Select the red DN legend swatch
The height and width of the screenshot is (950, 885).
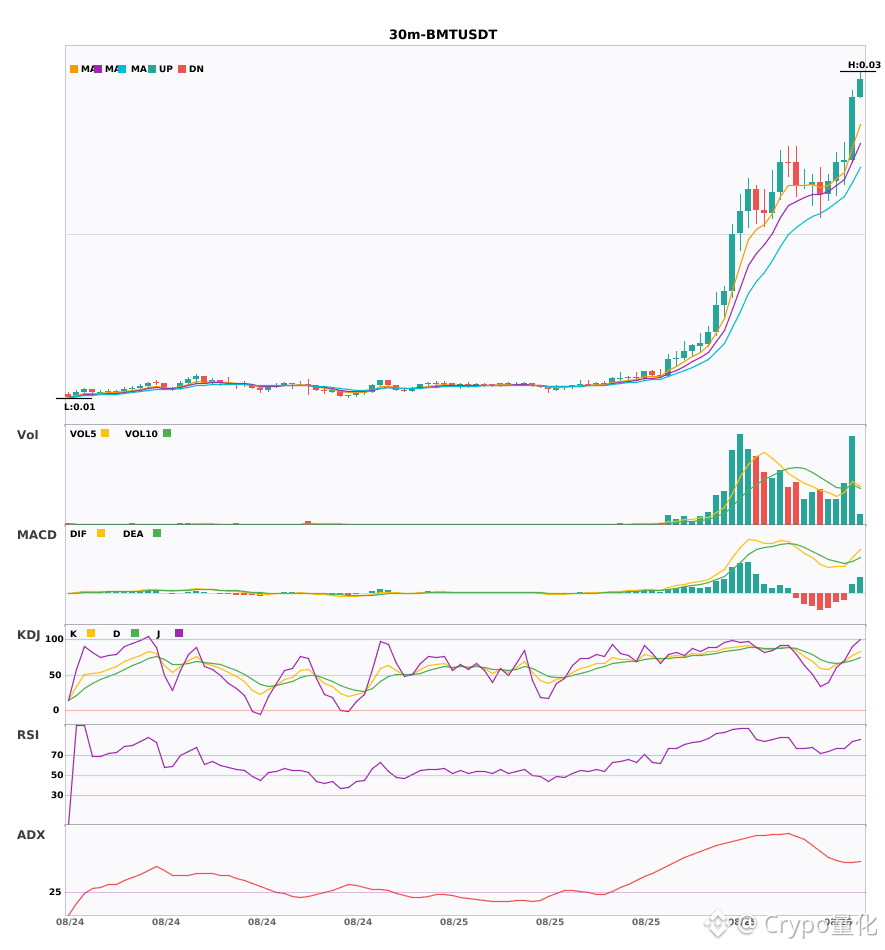click(x=182, y=69)
